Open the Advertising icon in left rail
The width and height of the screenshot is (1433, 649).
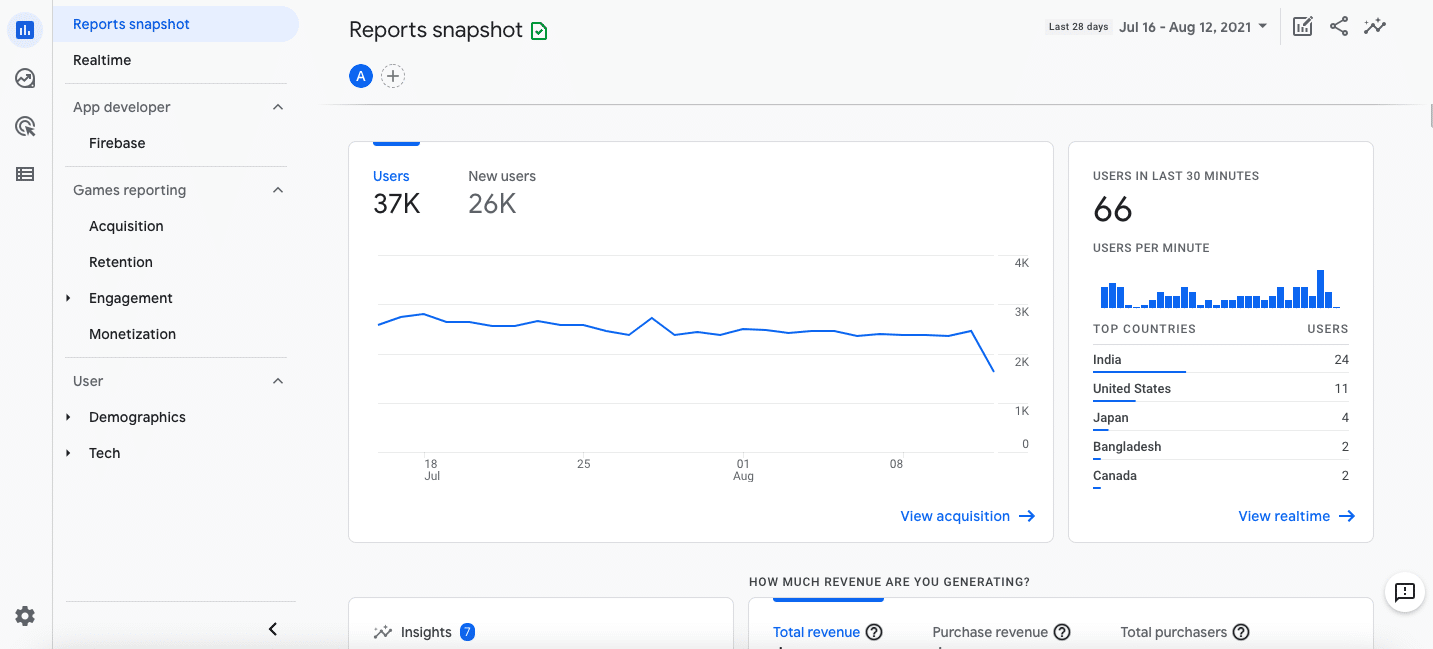(26, 126)
